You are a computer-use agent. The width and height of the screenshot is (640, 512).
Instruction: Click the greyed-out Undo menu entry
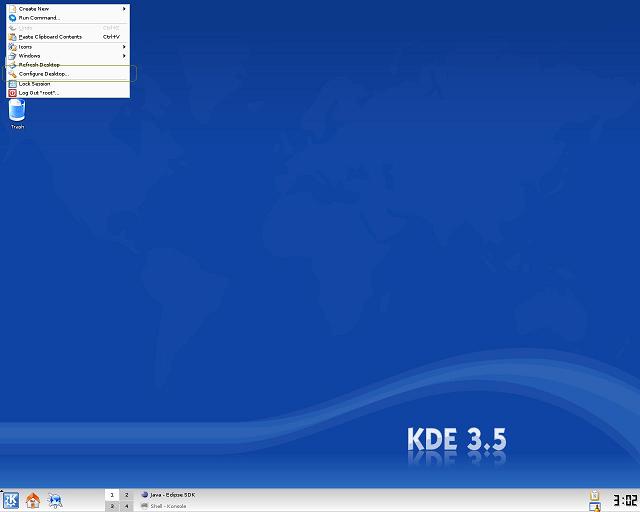pyautogui.click(x=68, y=28)
